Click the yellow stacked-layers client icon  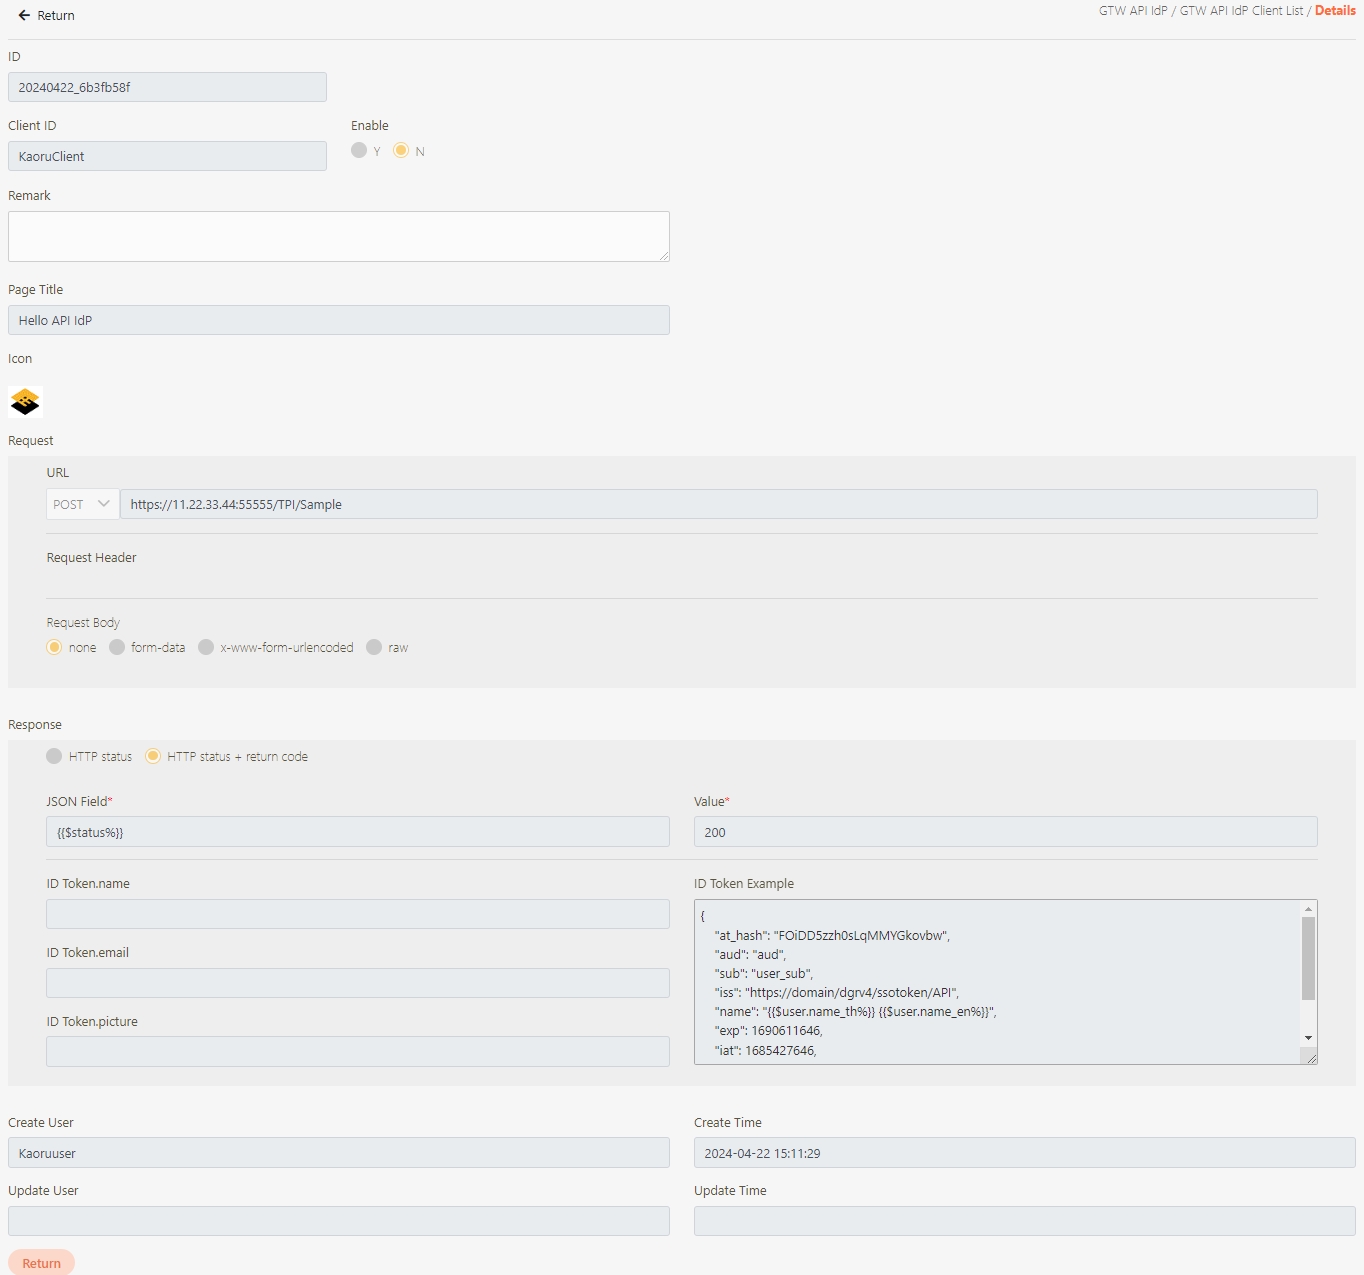(x=25, y=402)
